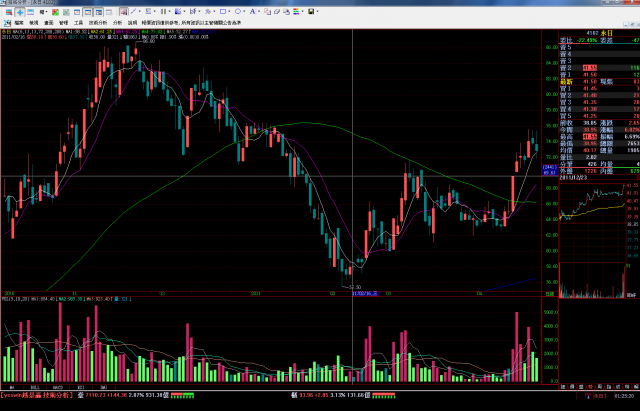
Task: Open dropdown arrow beside fan wave tool
Action: (214, 11)
